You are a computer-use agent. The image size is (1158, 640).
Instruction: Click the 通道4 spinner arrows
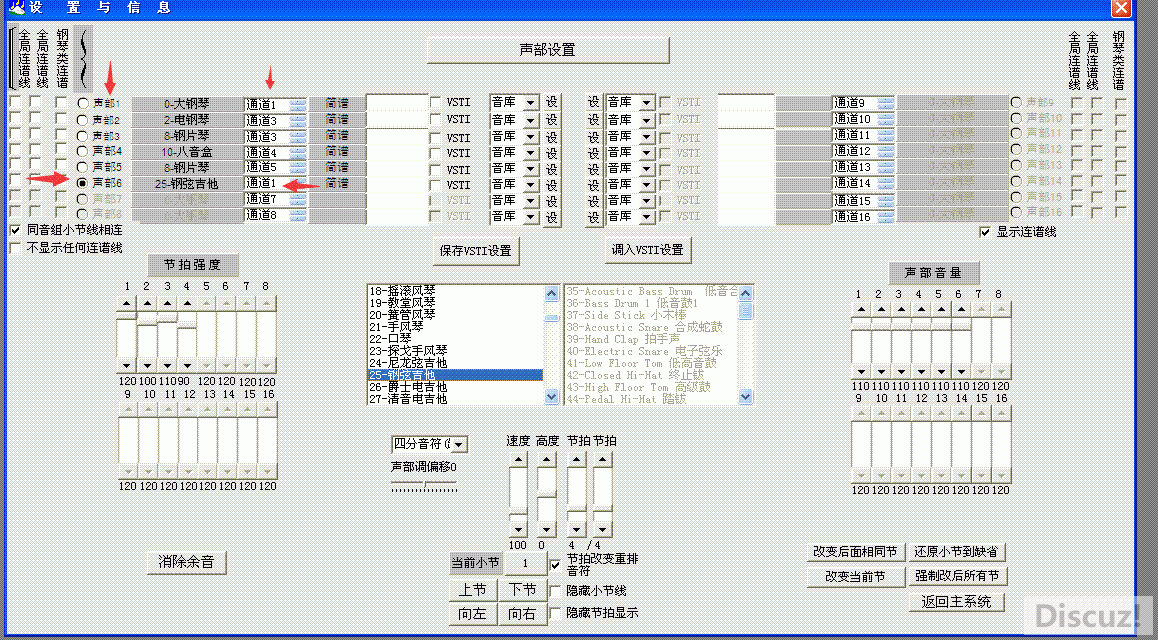pos(298,153)
